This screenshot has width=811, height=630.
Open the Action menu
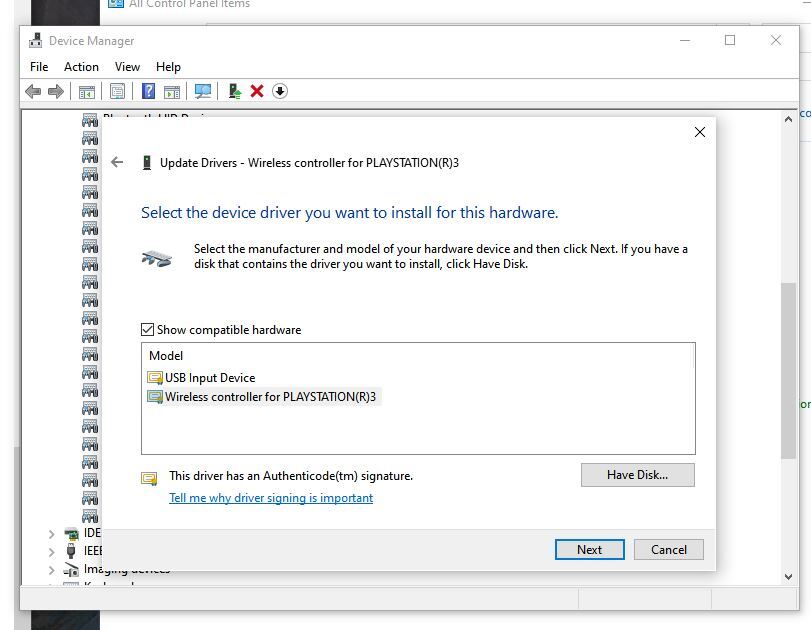pos(81,67)
